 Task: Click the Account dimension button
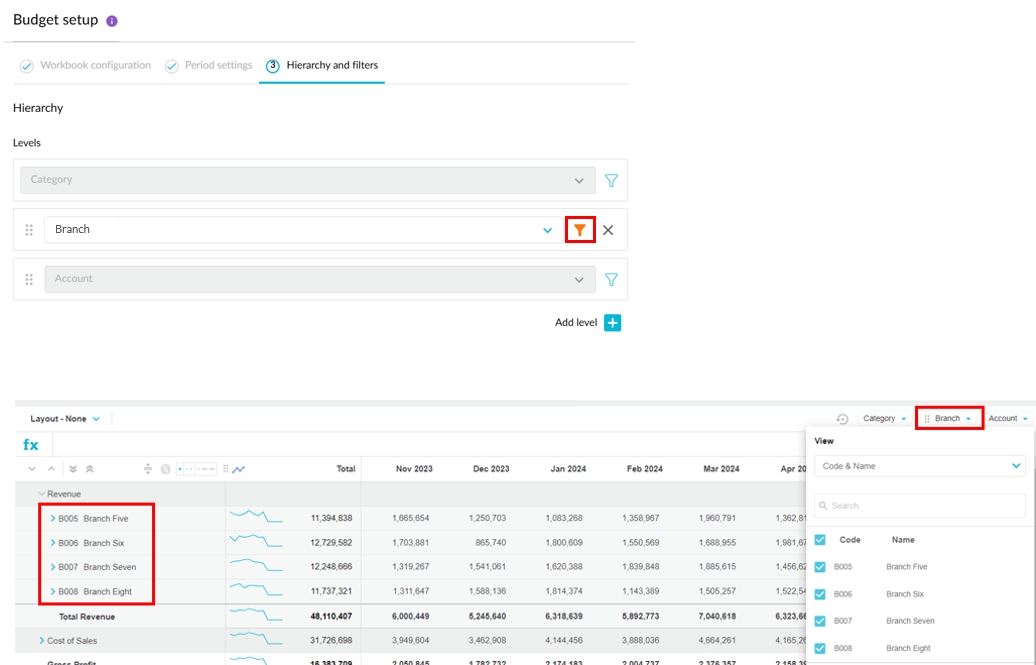coord(1007,419)
